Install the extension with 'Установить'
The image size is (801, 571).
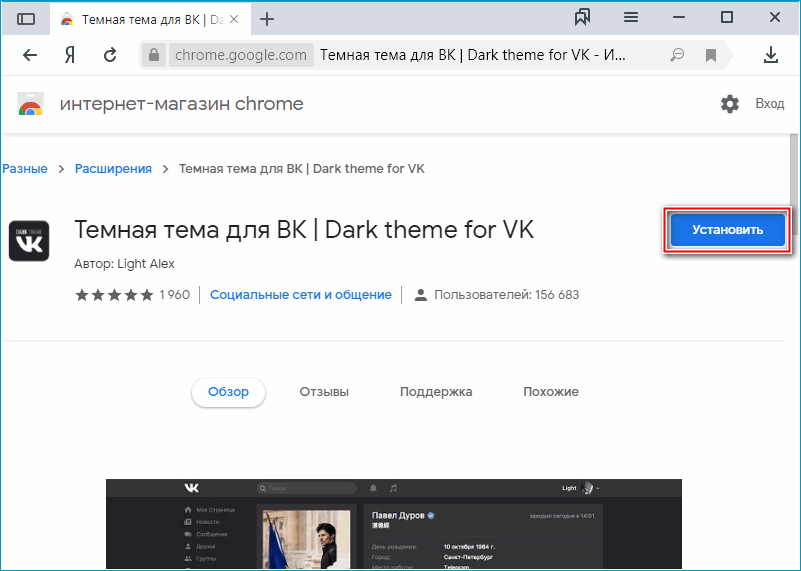coord(727,229)
